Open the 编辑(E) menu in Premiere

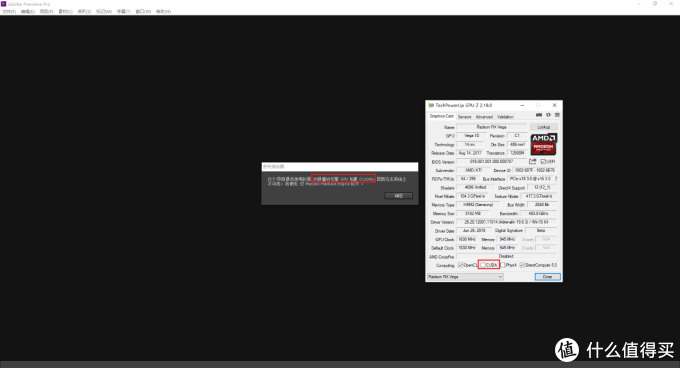coord(28,11)
